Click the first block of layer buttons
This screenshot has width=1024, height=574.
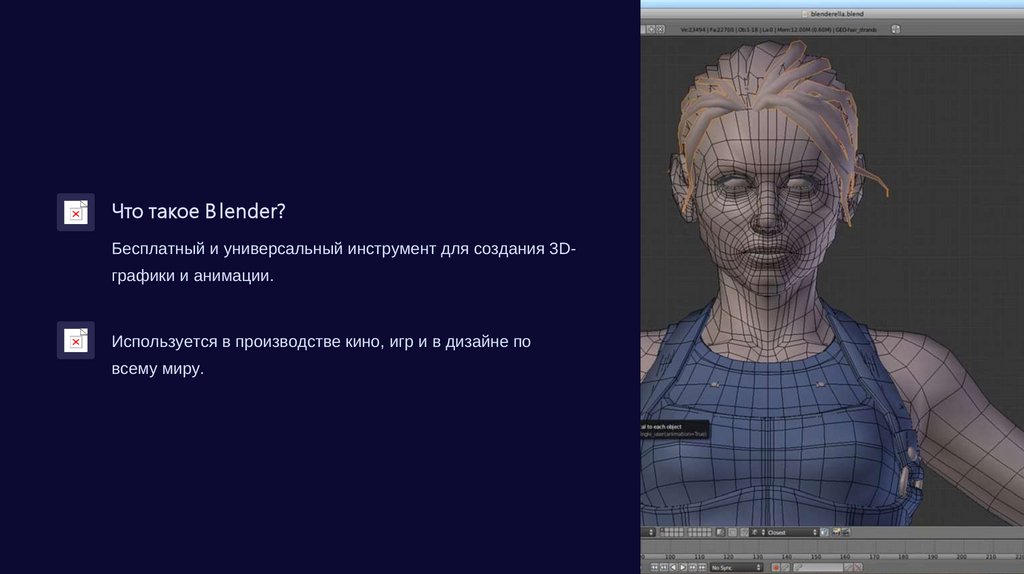coord(672,532)
